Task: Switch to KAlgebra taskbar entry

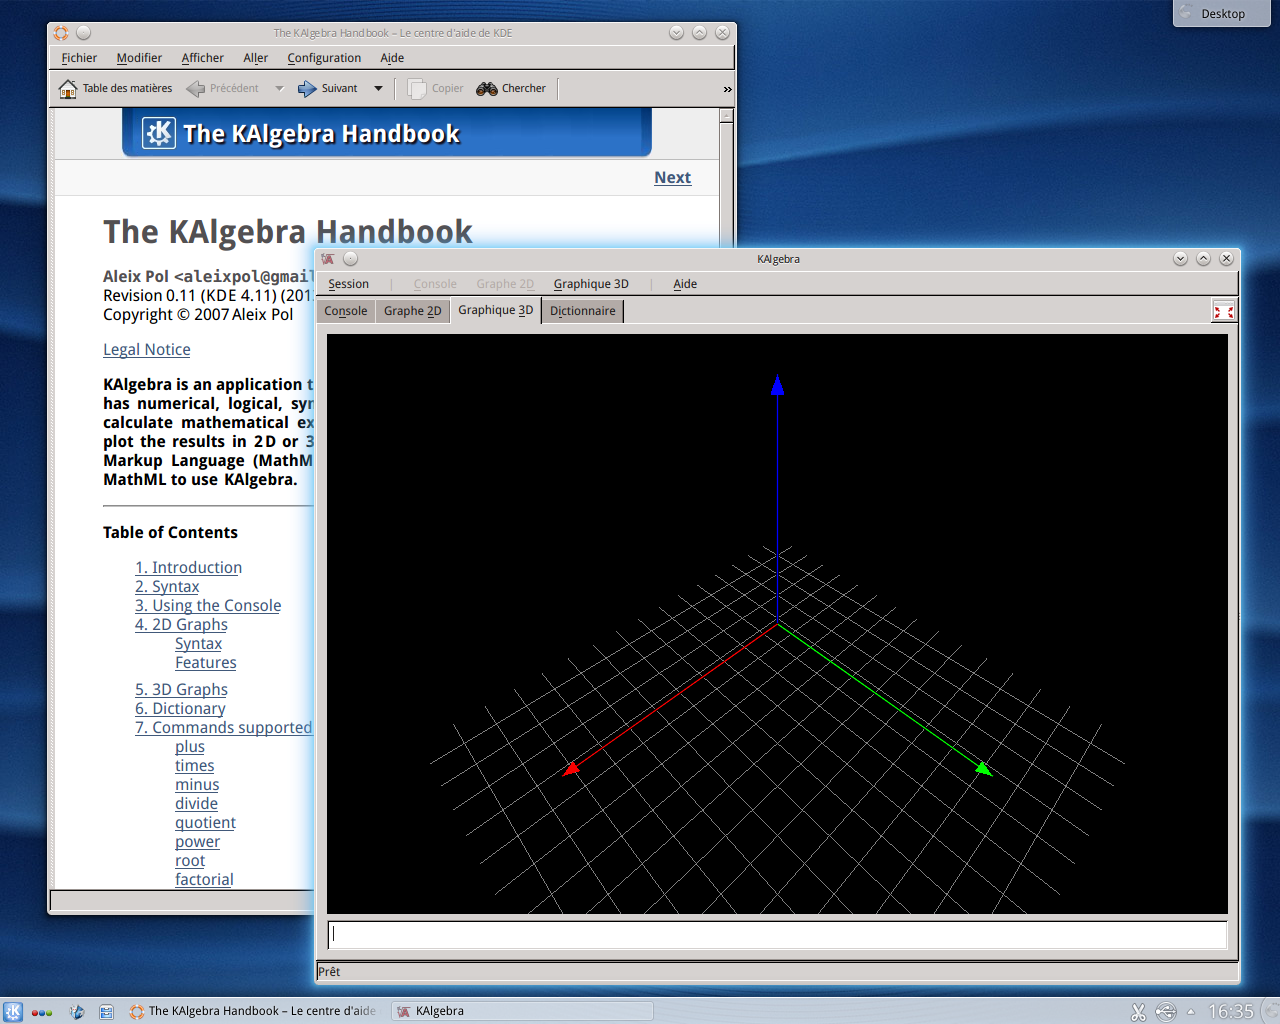Action: [522, 1011]
